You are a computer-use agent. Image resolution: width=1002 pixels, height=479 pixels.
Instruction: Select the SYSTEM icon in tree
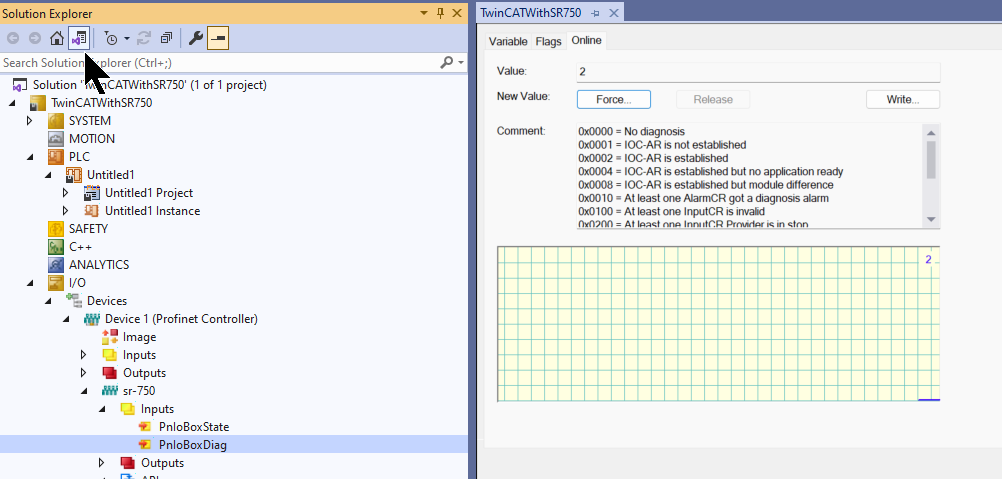[56, 121]
